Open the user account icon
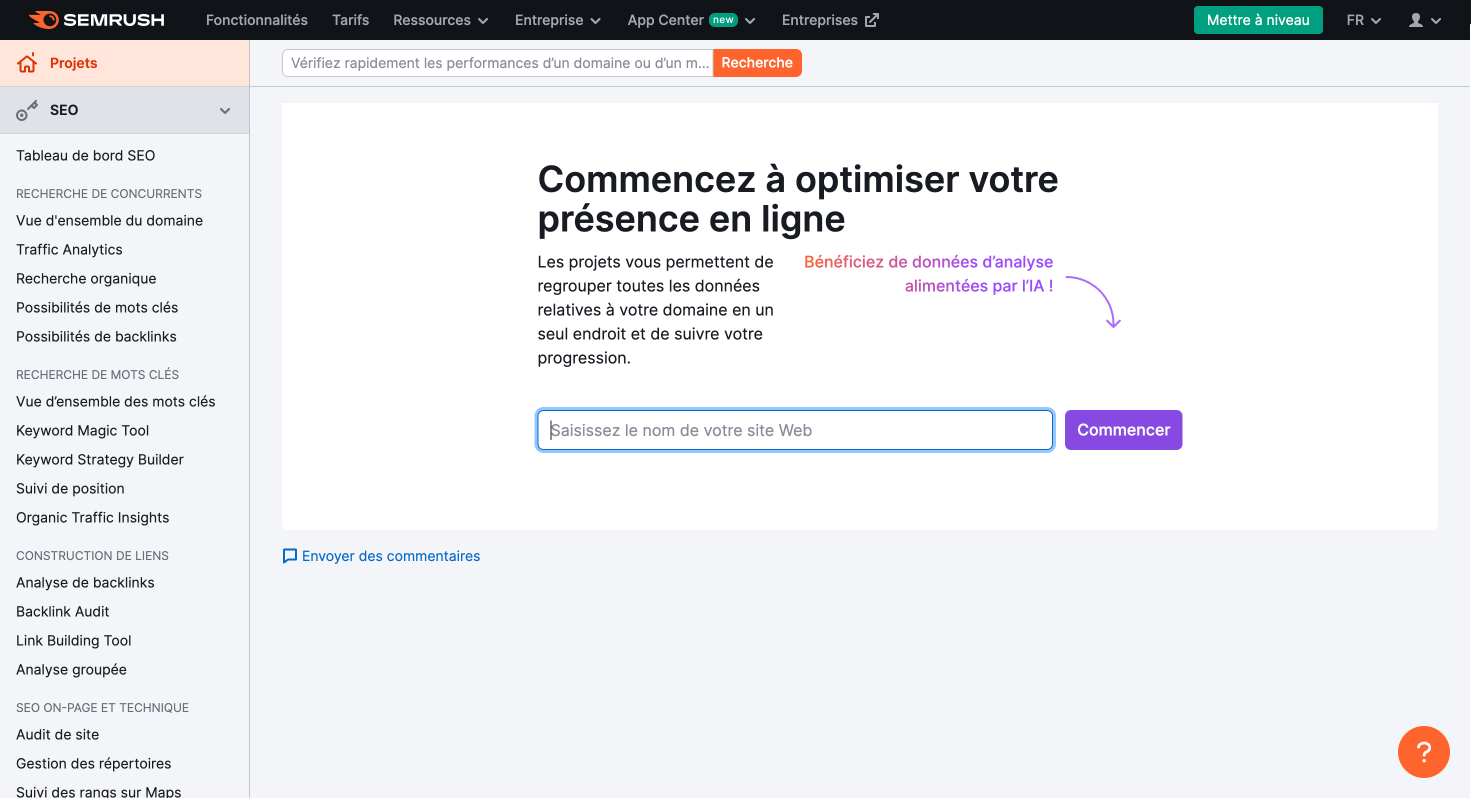 (1415, 20)
